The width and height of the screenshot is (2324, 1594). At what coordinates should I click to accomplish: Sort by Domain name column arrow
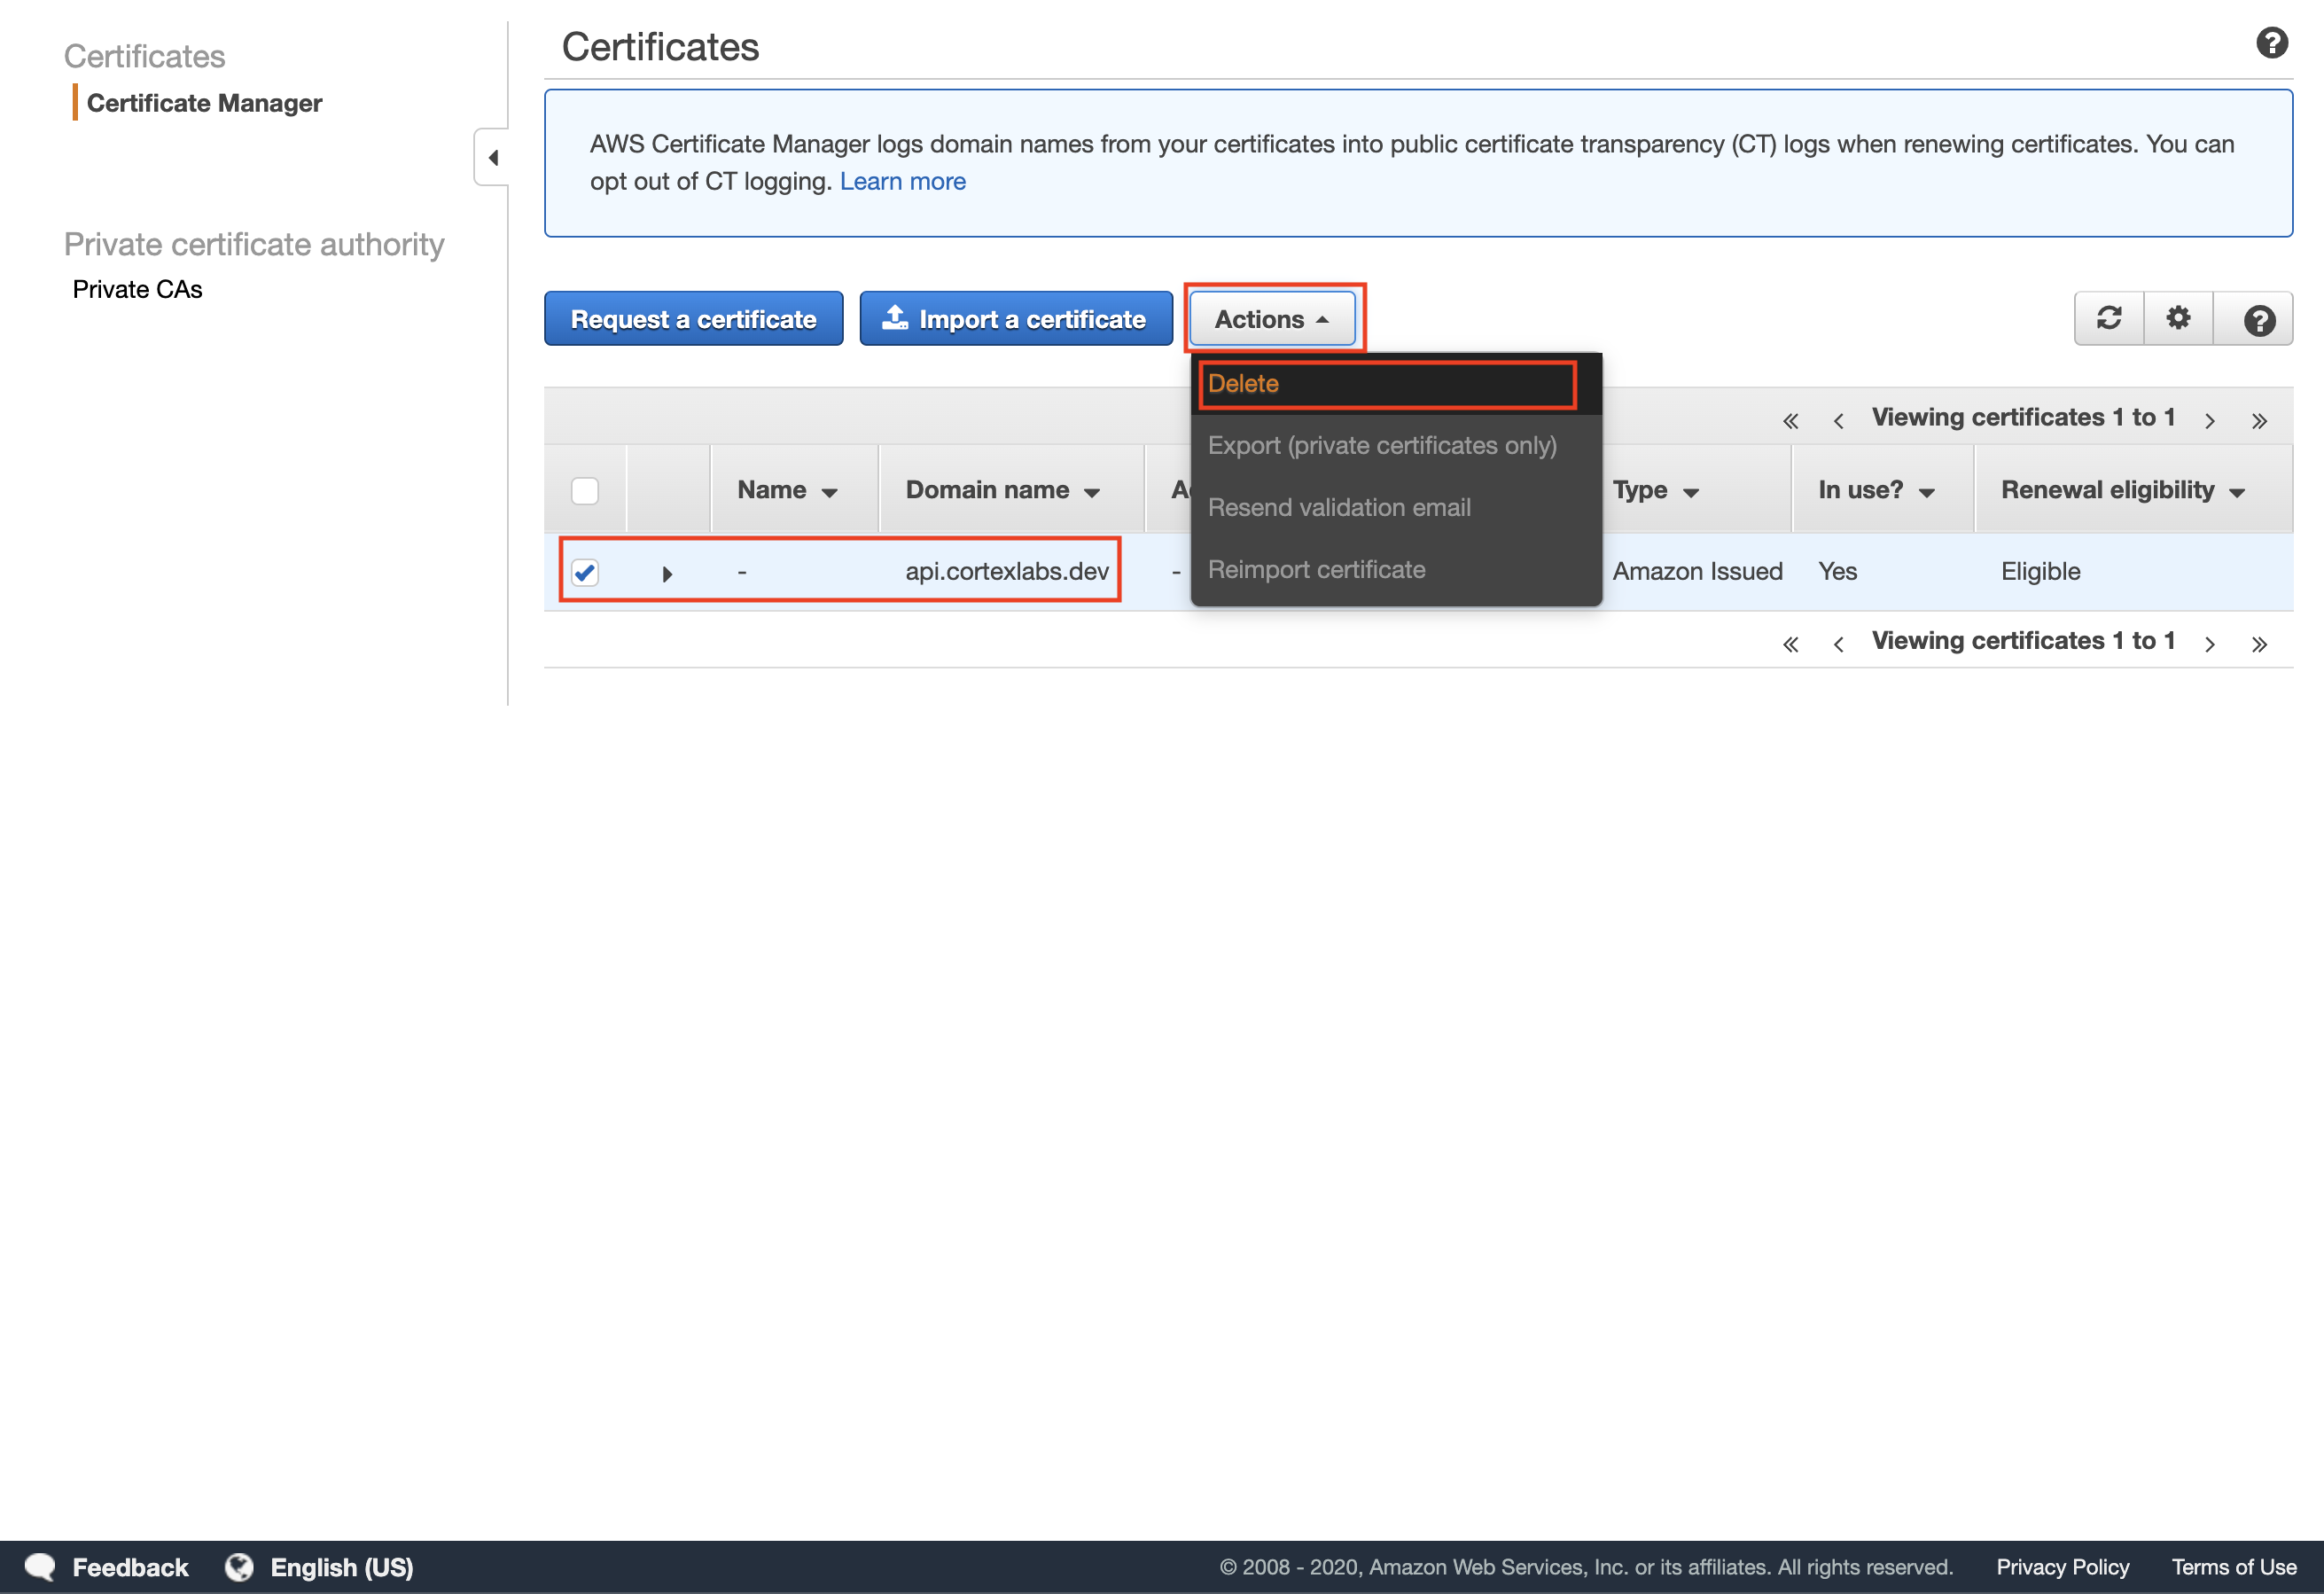click(1092, 492)
